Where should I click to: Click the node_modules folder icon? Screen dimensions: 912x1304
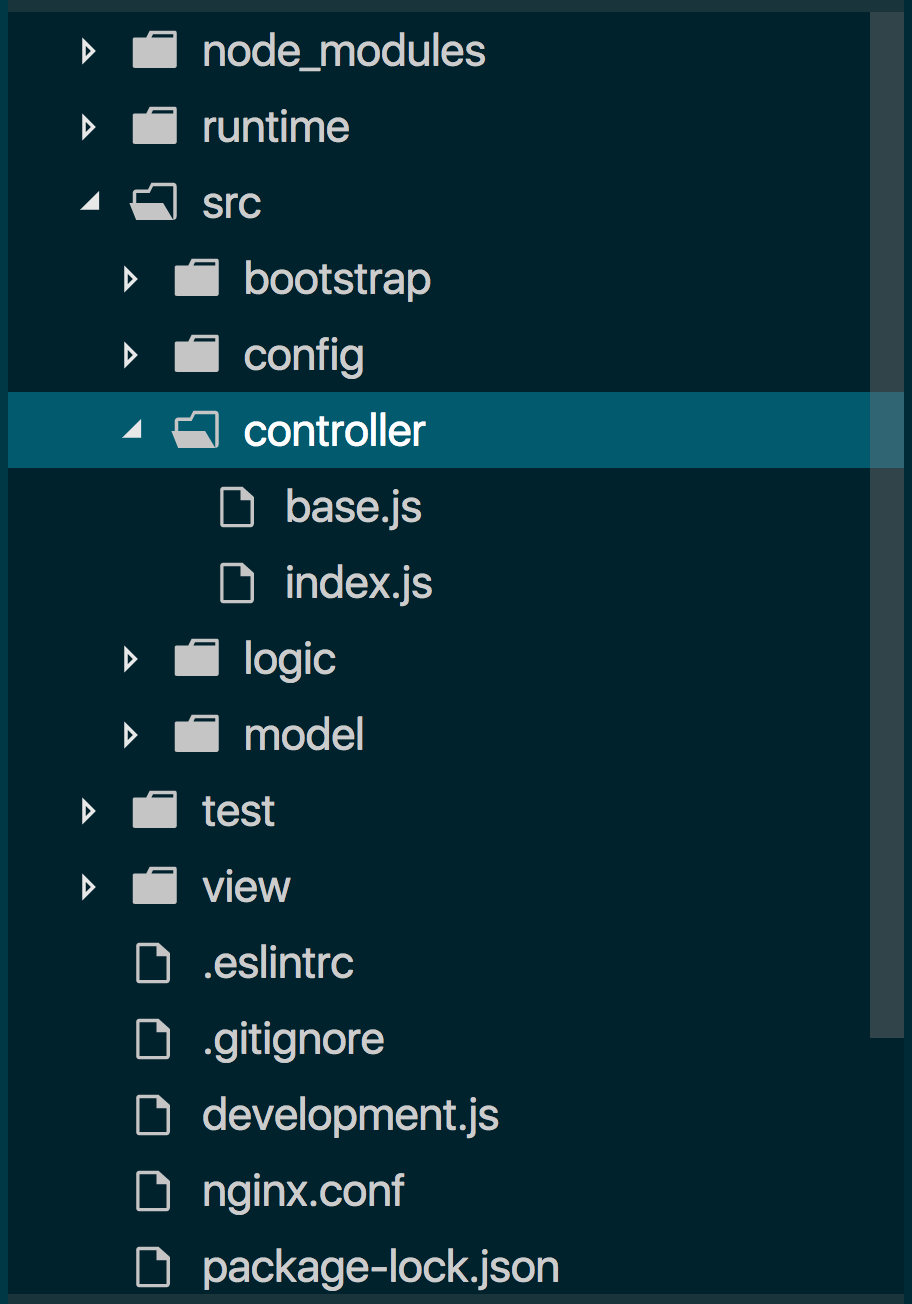coord(154,50)
